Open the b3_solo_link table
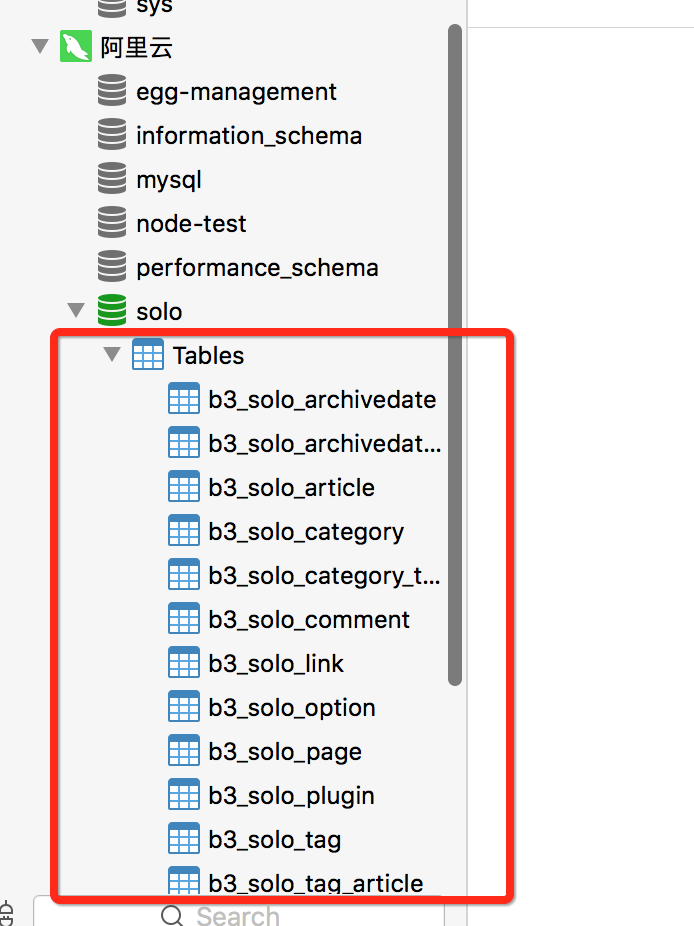694x926 pixels. tap(276, 664)
